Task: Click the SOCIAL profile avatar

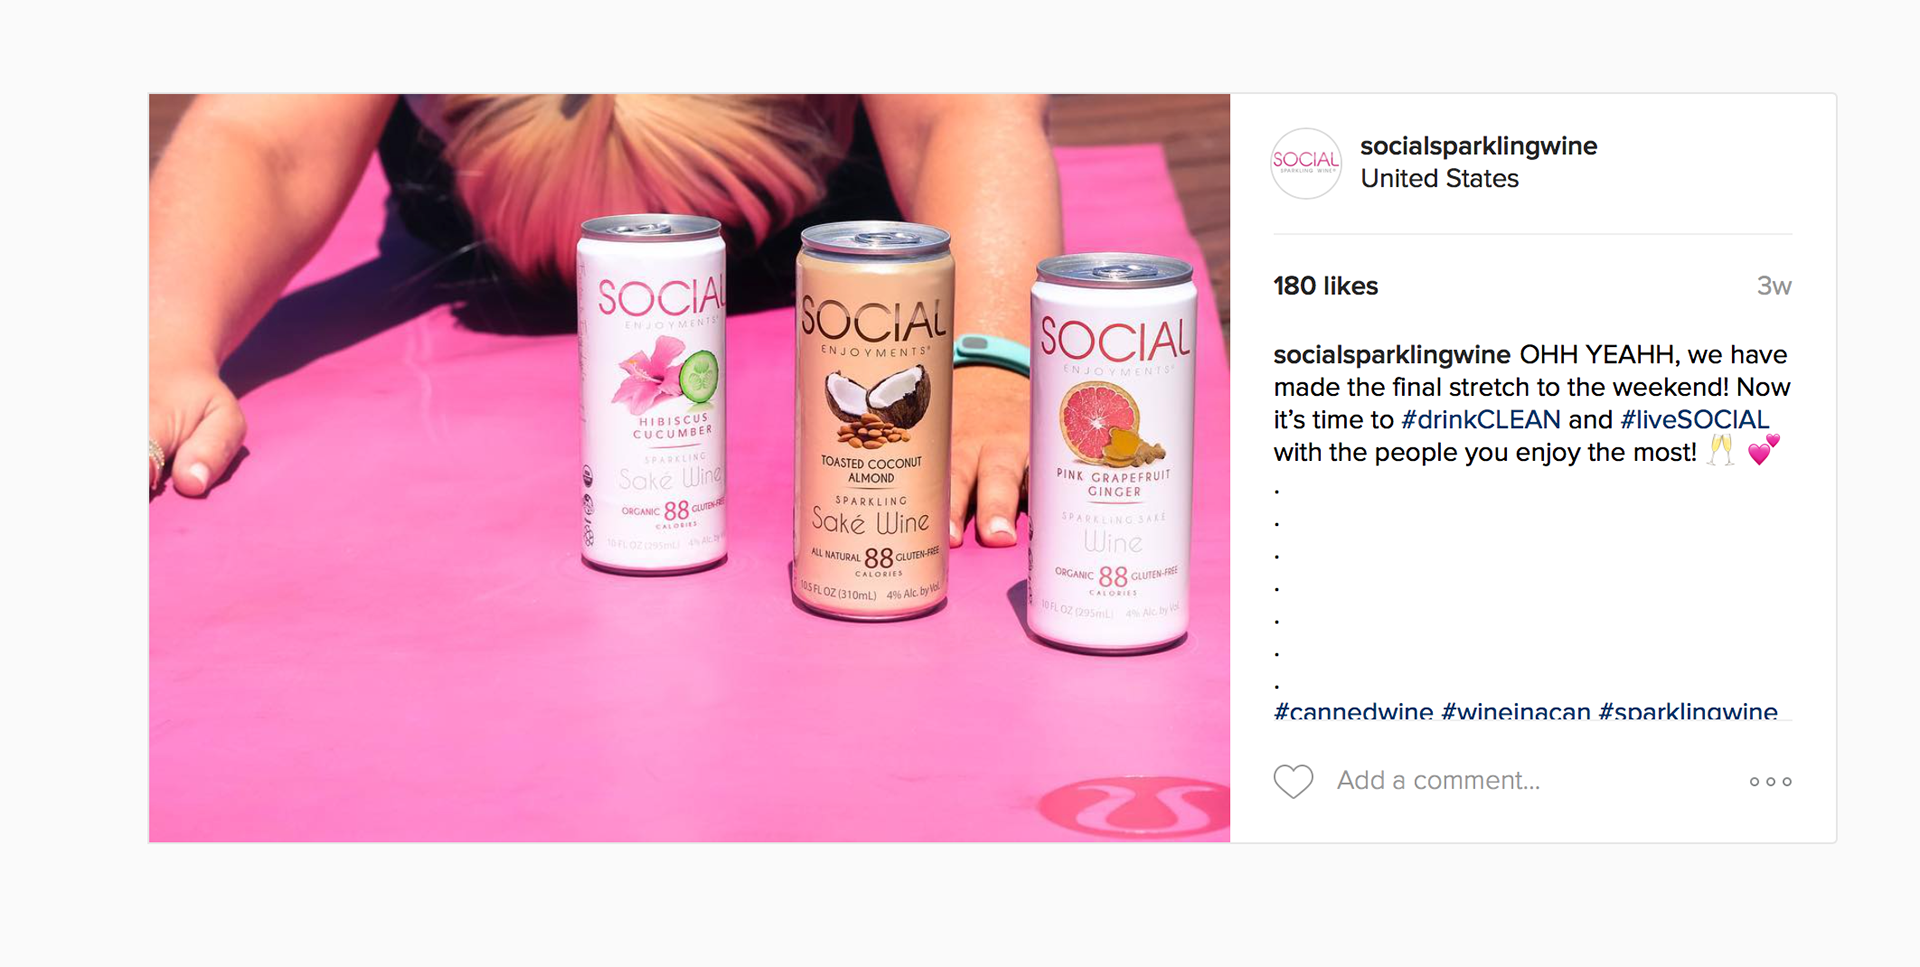Action: click(x=1306, y=163)
